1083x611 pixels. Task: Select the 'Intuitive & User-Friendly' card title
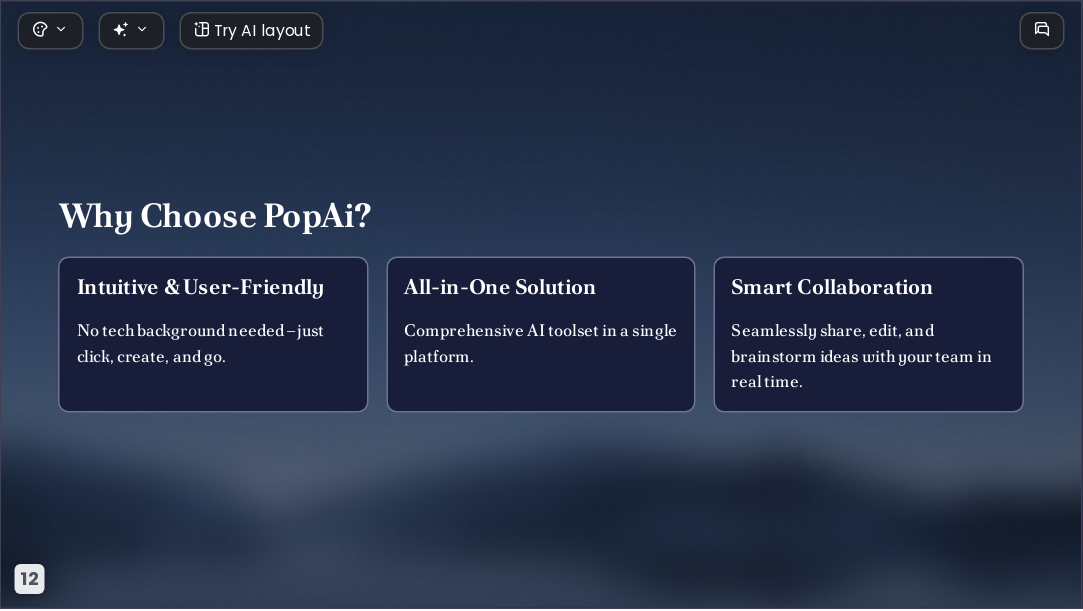200,287
